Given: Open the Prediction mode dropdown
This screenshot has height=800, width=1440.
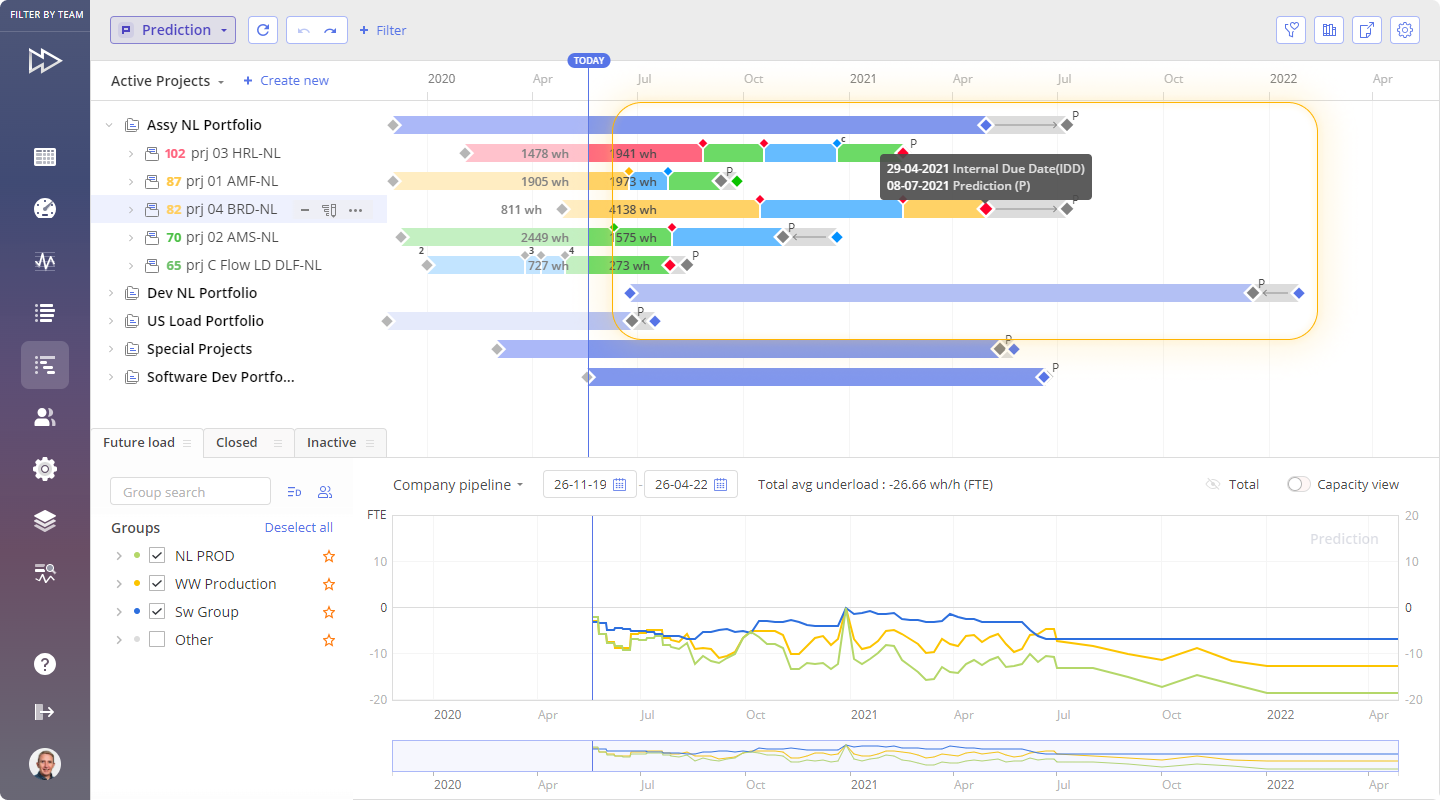Looking at the screenshot, I should coord(173,30).
